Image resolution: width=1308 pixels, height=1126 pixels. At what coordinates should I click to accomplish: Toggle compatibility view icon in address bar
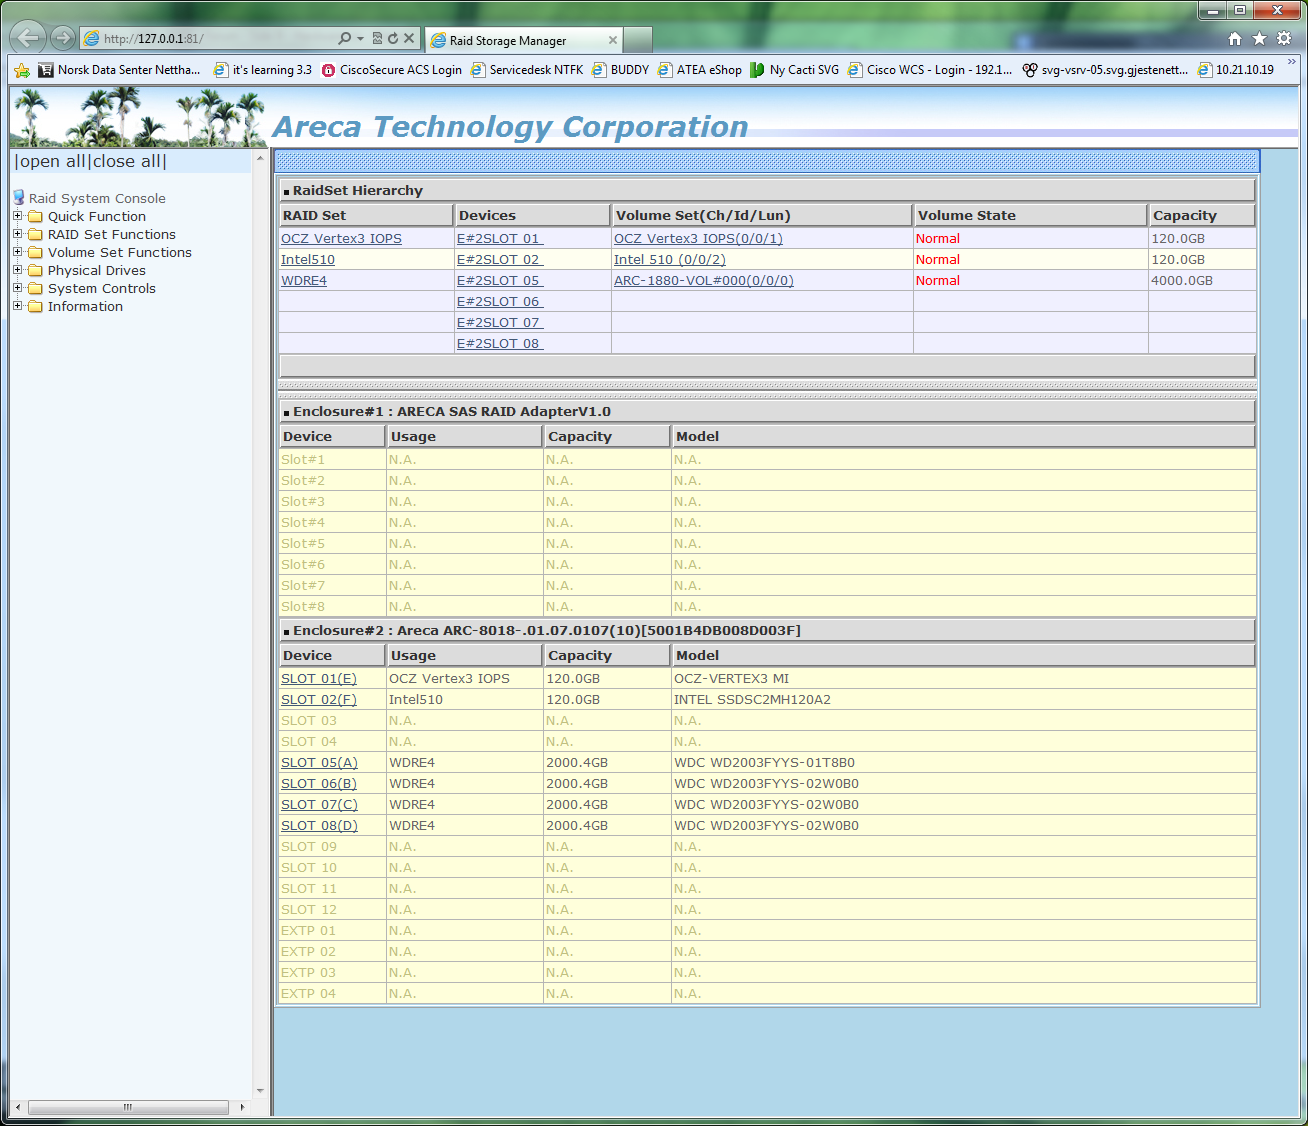coord(377,38)
